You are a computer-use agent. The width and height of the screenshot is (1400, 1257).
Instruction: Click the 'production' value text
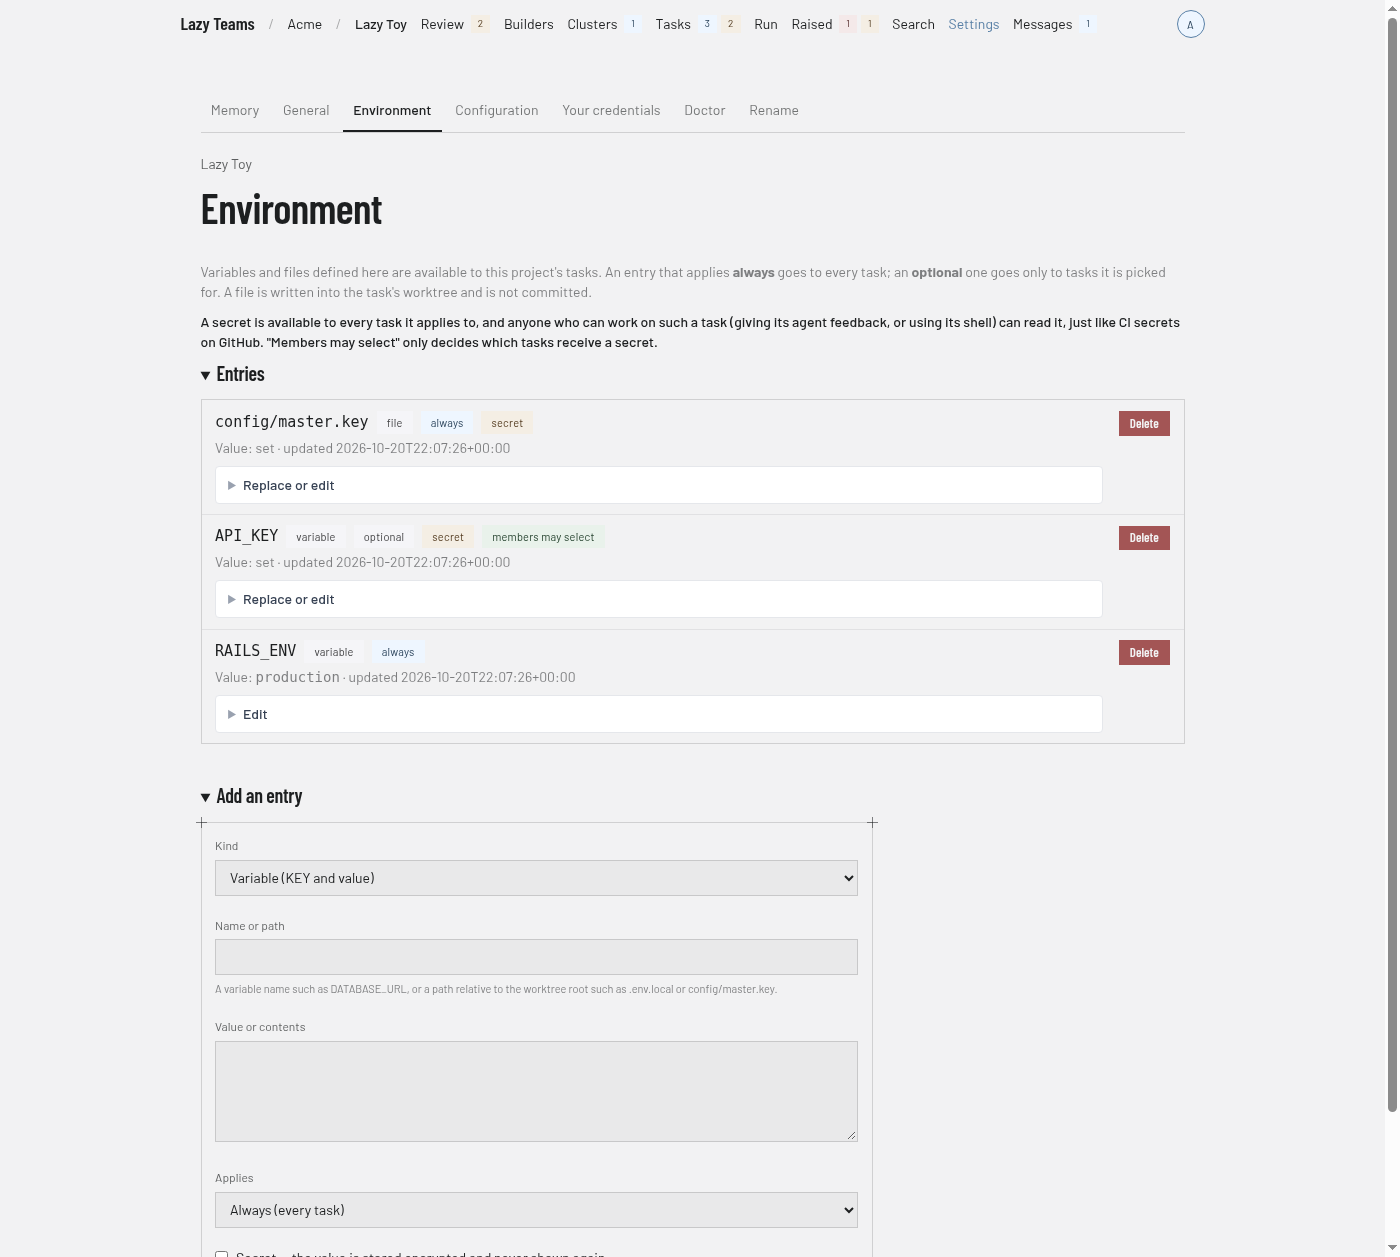298,677
